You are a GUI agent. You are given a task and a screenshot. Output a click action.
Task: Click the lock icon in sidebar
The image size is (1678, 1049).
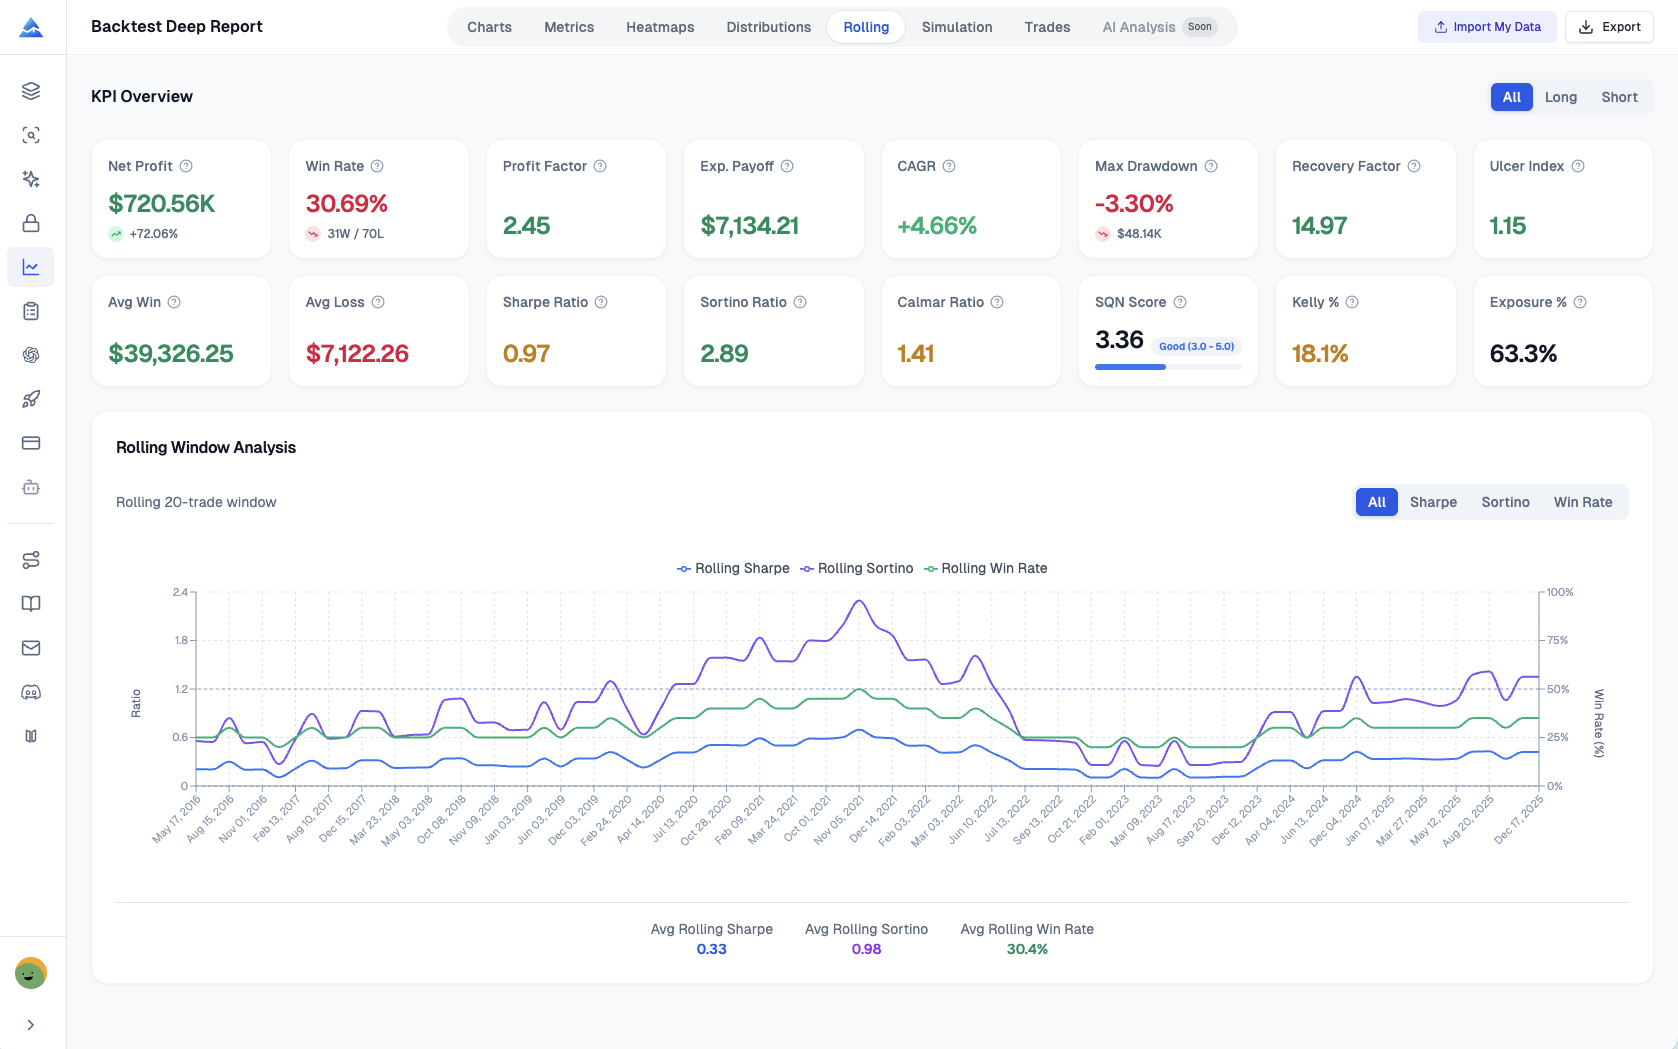click(x=31, y=223)
